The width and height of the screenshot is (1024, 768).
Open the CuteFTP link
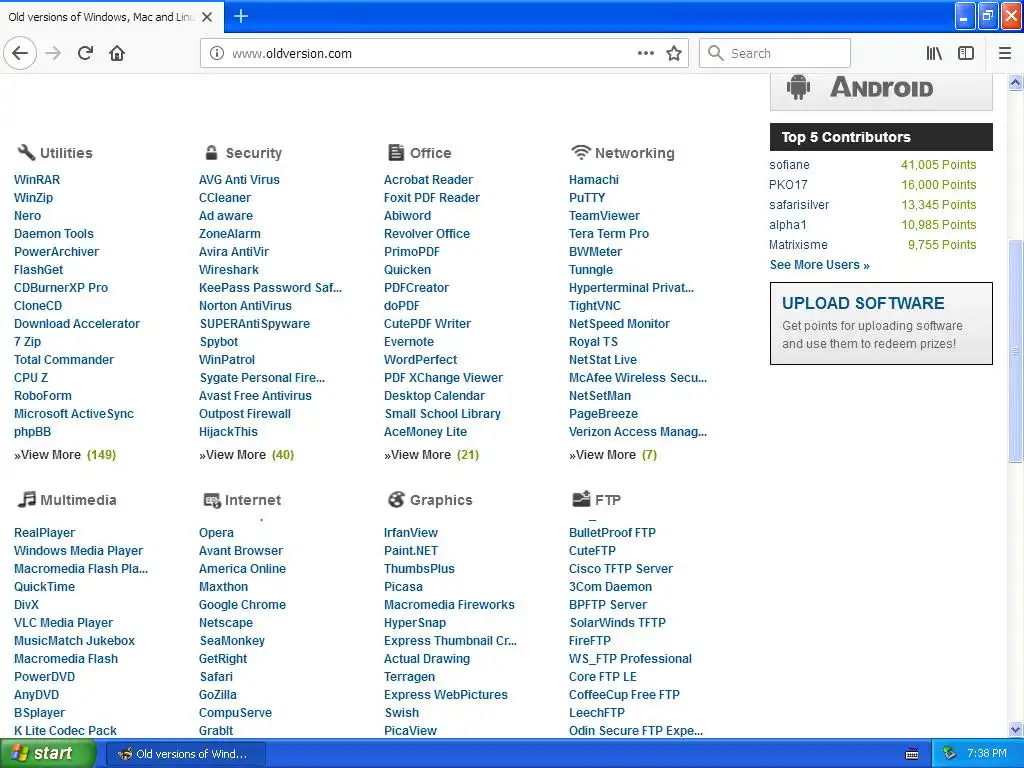point(592,551)
